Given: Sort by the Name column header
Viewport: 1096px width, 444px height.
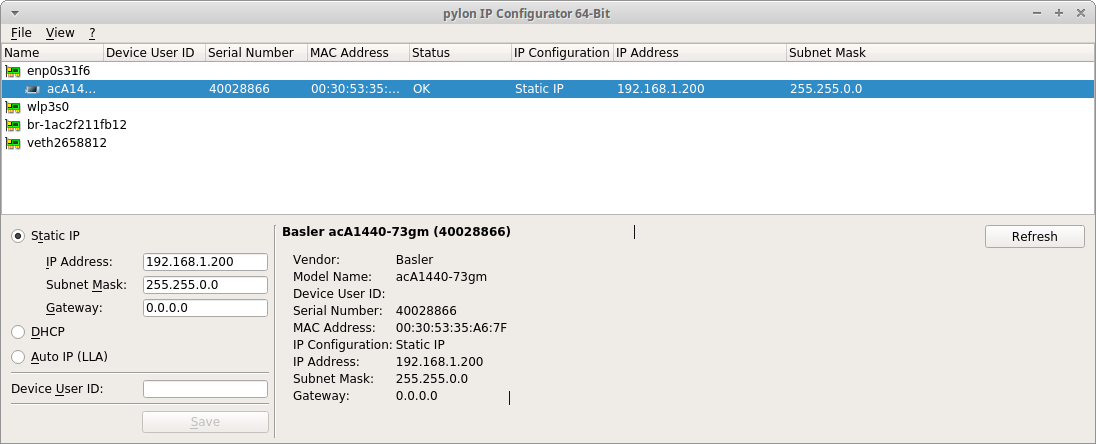Looking at the screenshot, I should click(x=52, y=53).
